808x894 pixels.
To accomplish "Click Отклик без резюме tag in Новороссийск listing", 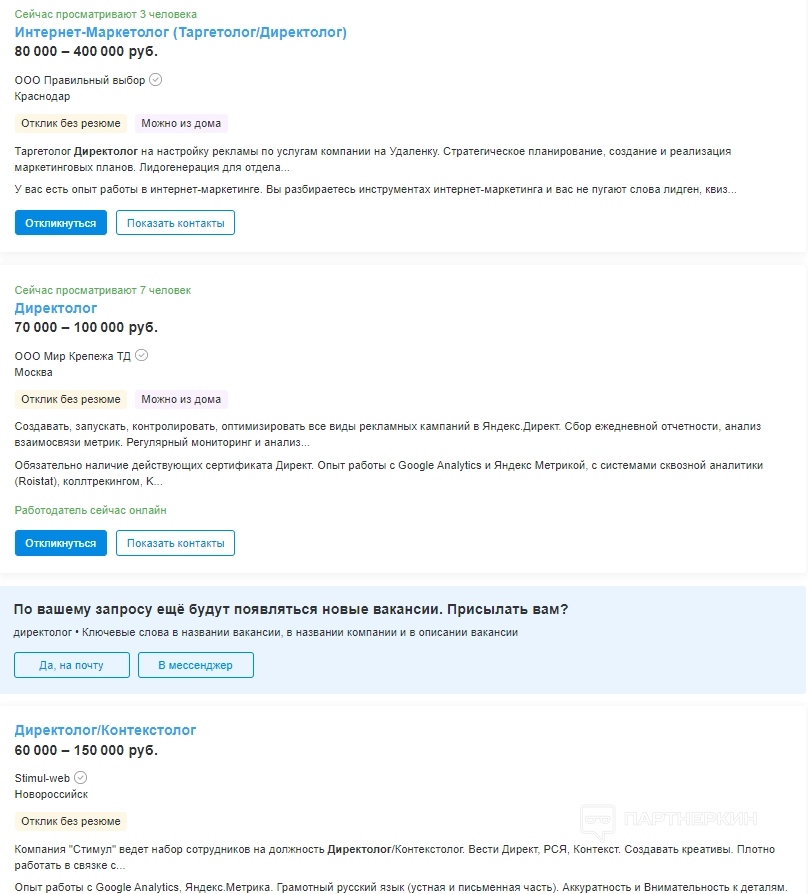I will tap(71, 821).
